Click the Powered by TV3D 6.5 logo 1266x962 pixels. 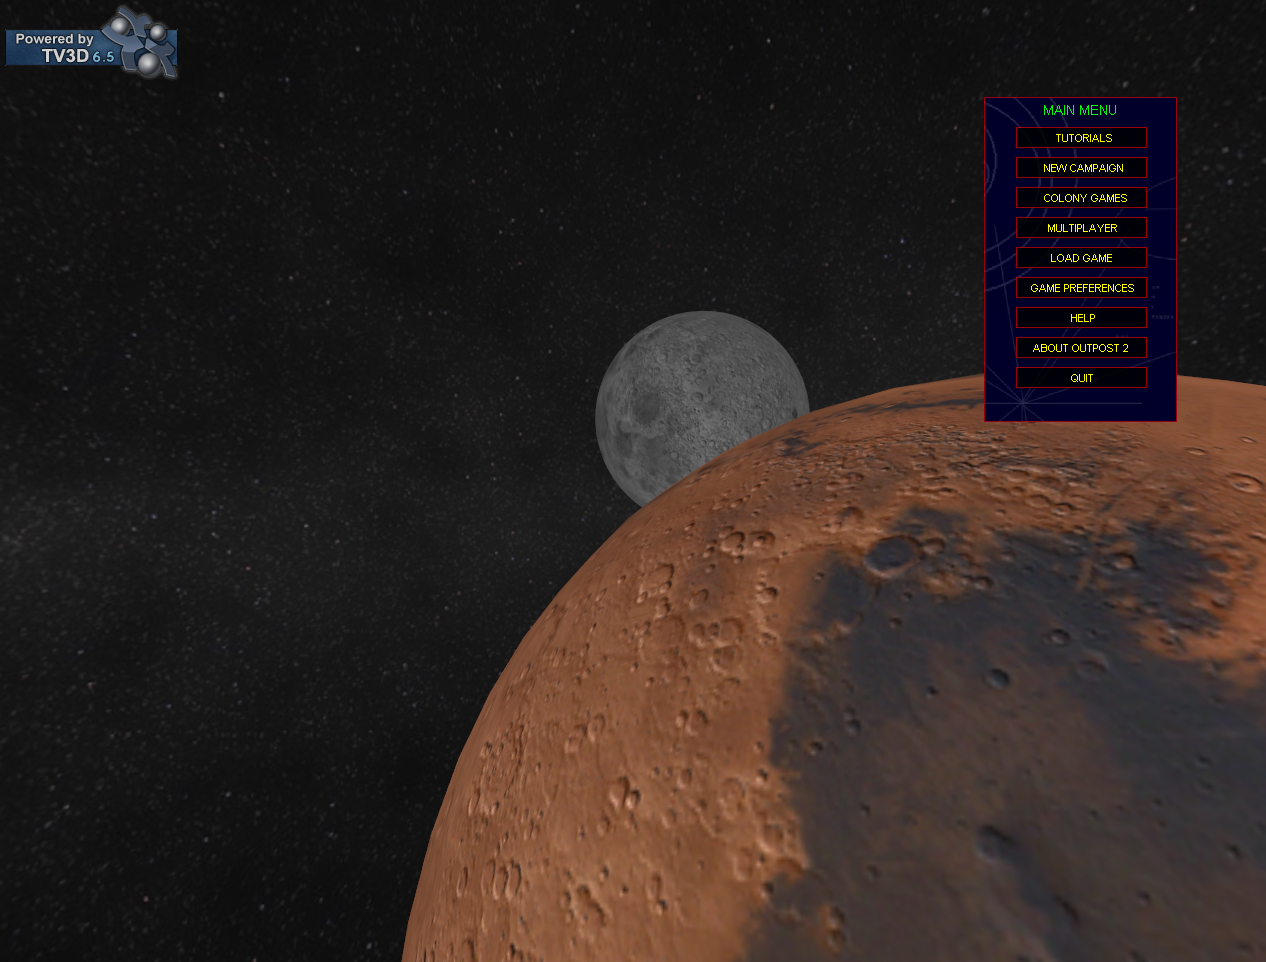[91, 42]
